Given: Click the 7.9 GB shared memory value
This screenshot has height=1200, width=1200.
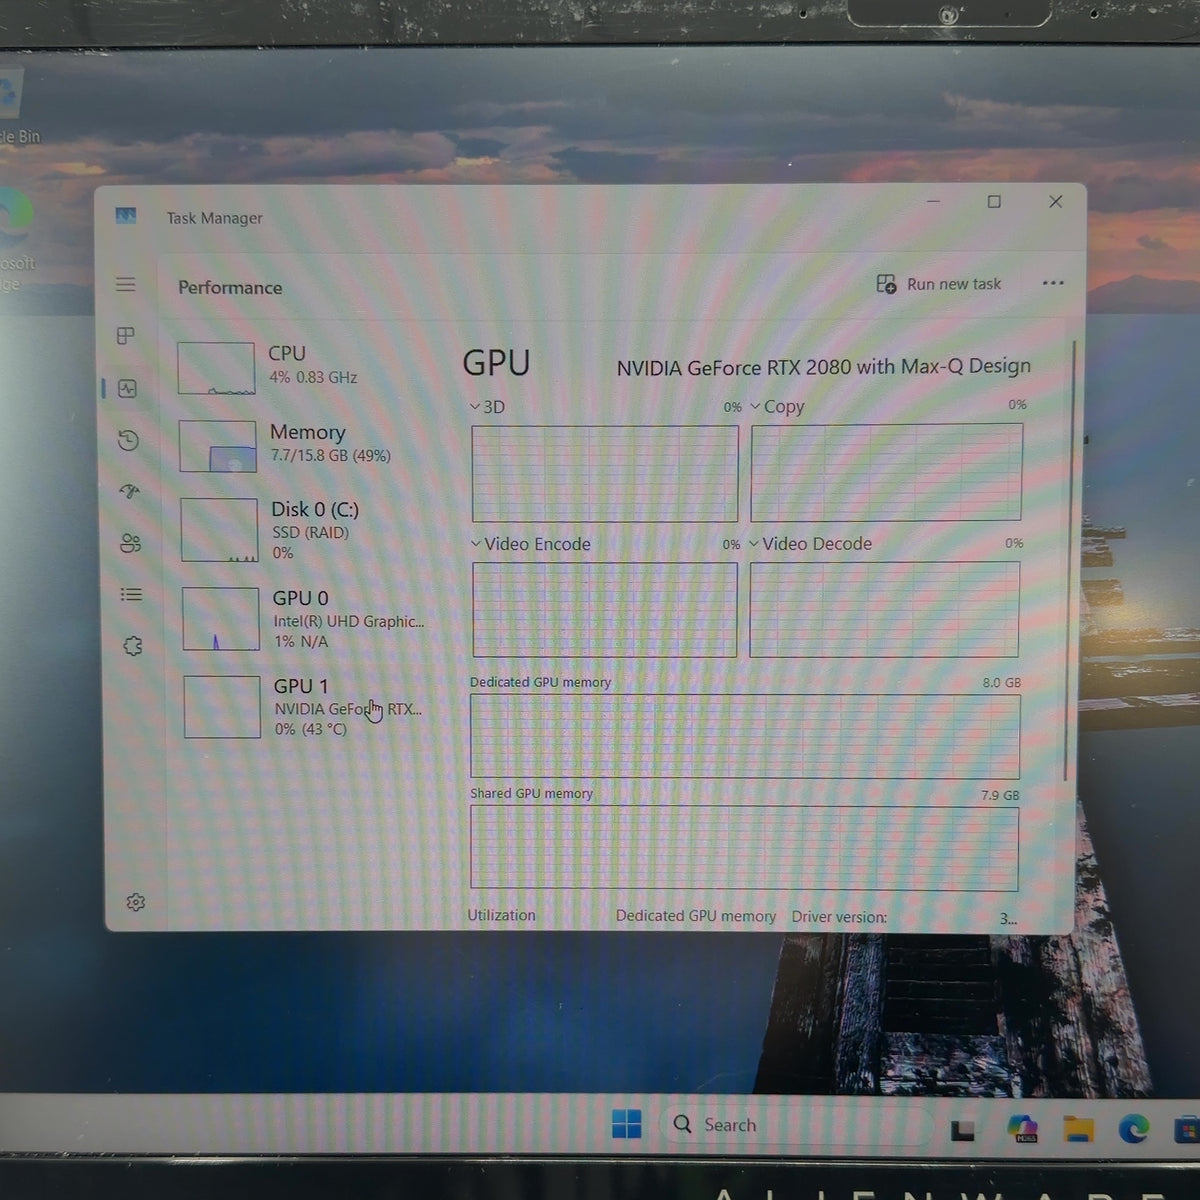Looking at the screenshot, I should point(1000,795).
